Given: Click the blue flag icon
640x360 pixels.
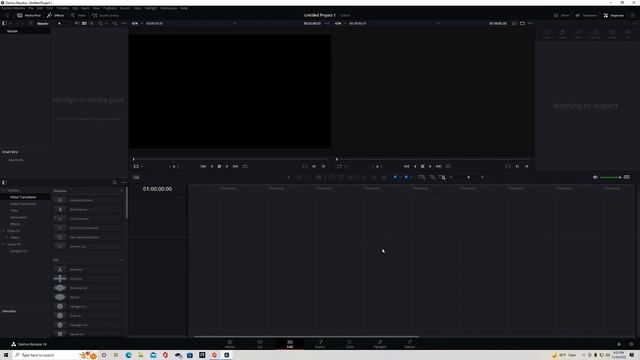Looking at the screenshot, I should pos(395,177).
